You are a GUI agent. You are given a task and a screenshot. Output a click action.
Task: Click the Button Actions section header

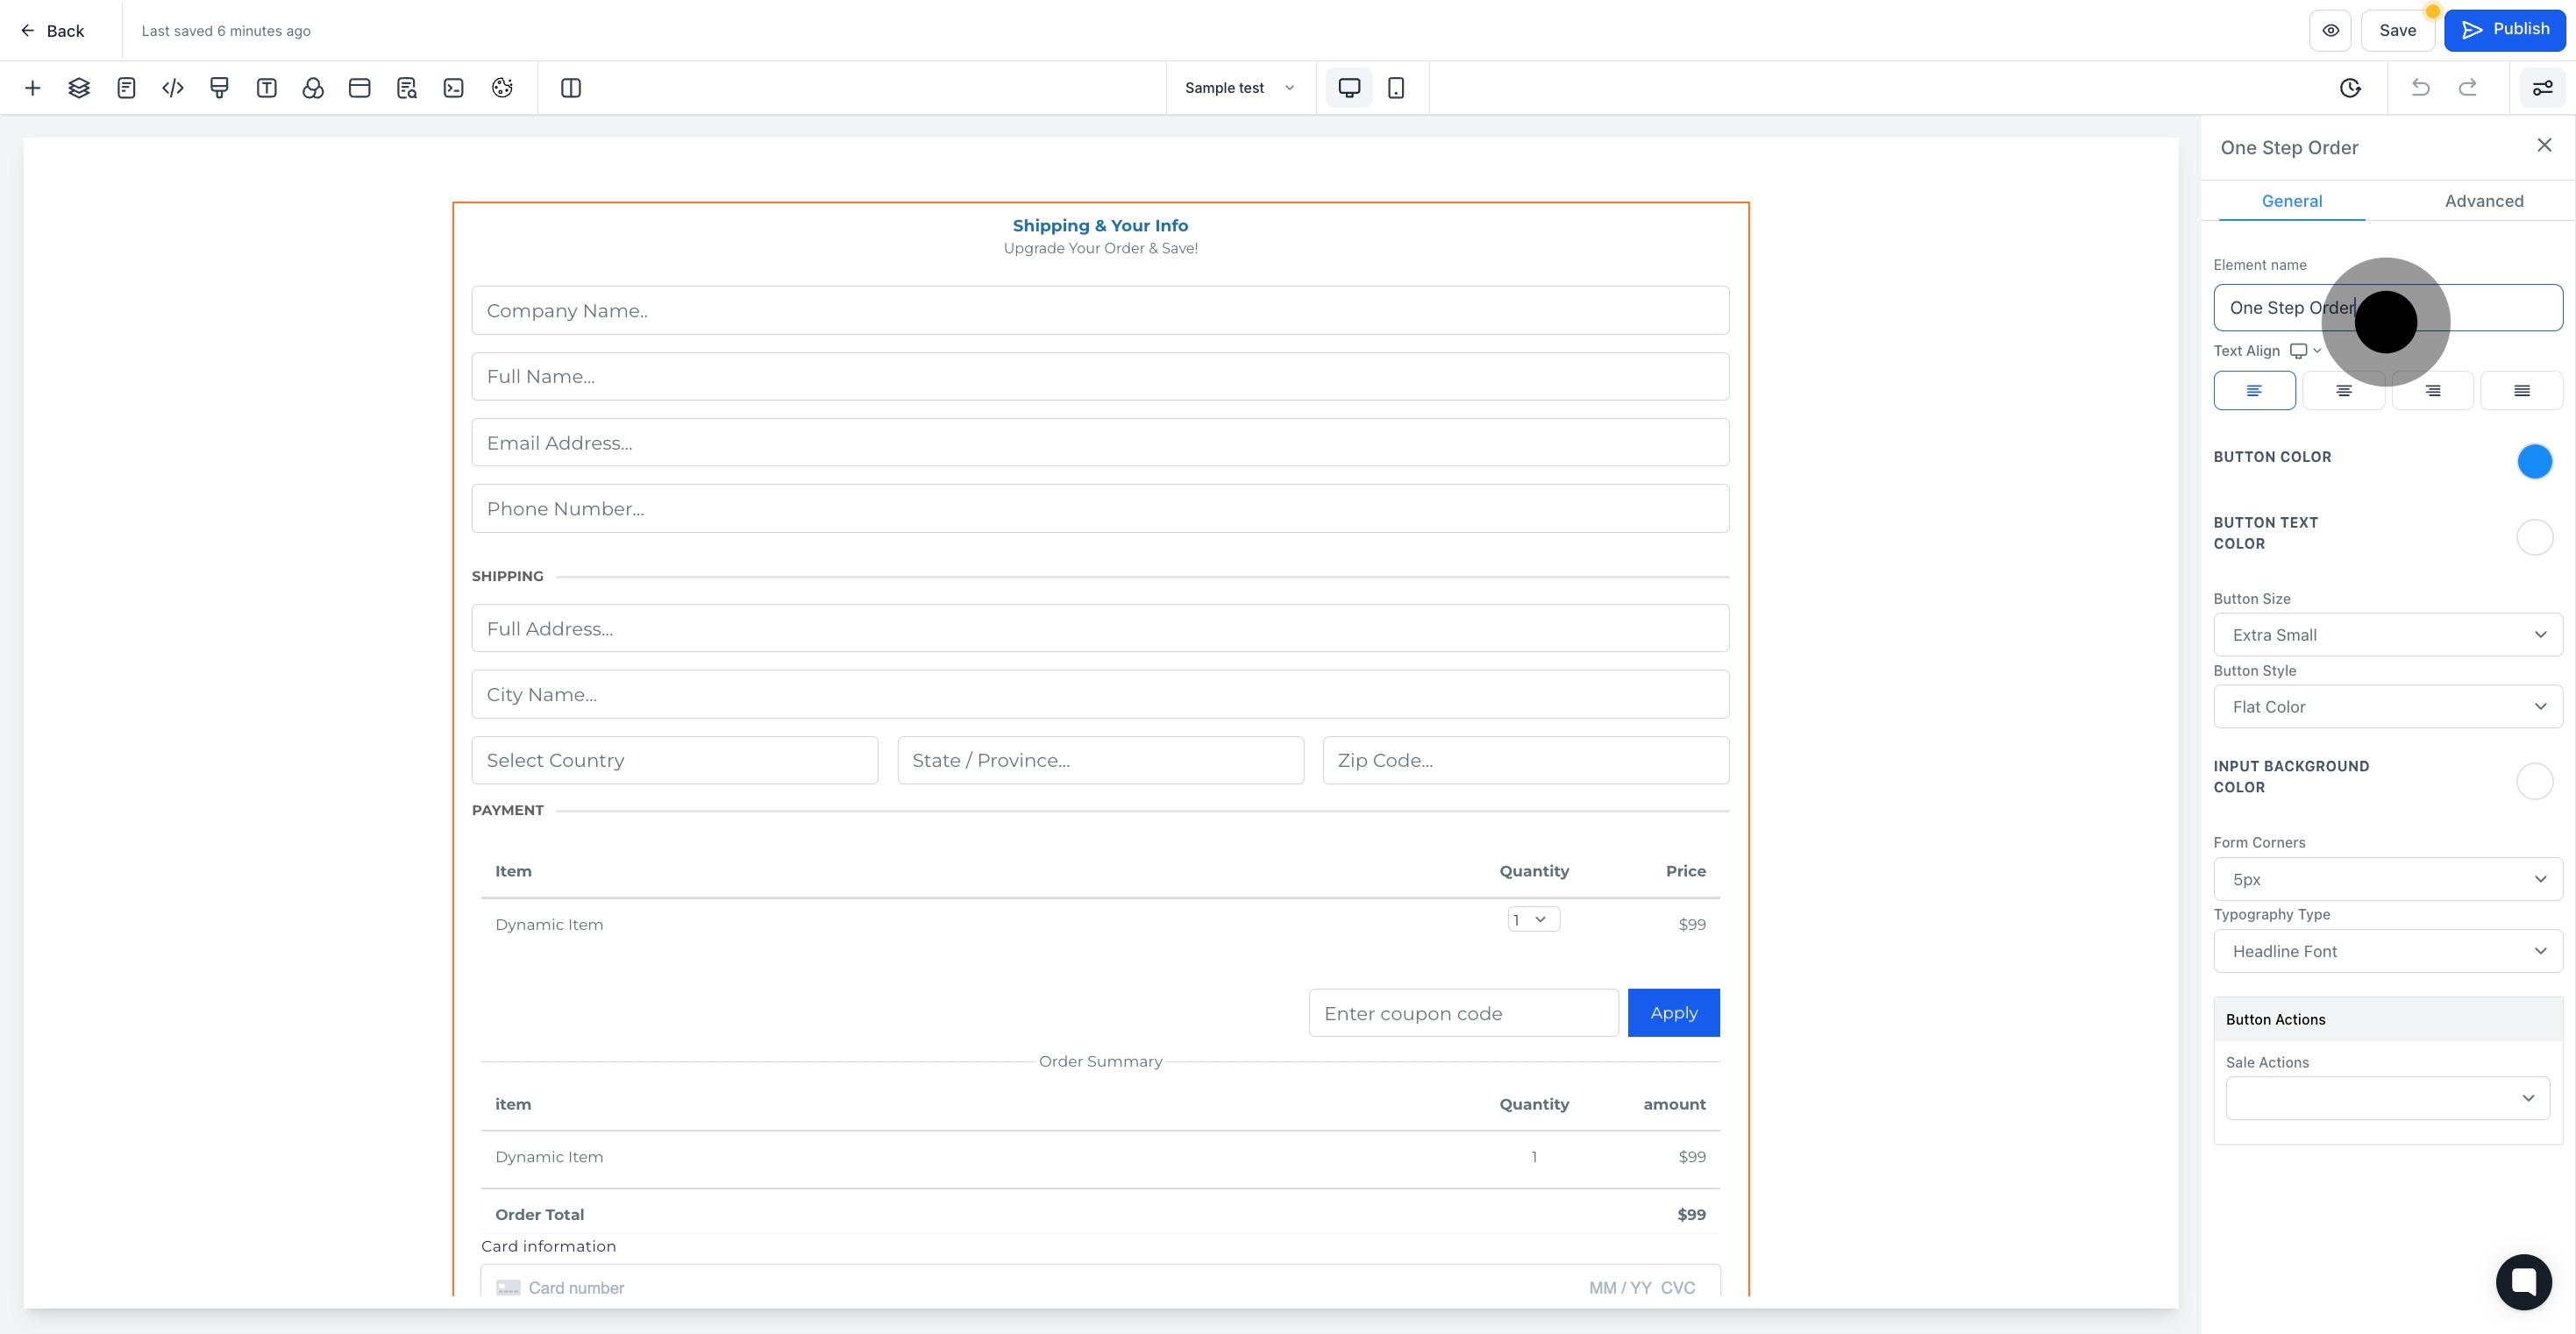pyautogui.click(x=2388, y=1019)
